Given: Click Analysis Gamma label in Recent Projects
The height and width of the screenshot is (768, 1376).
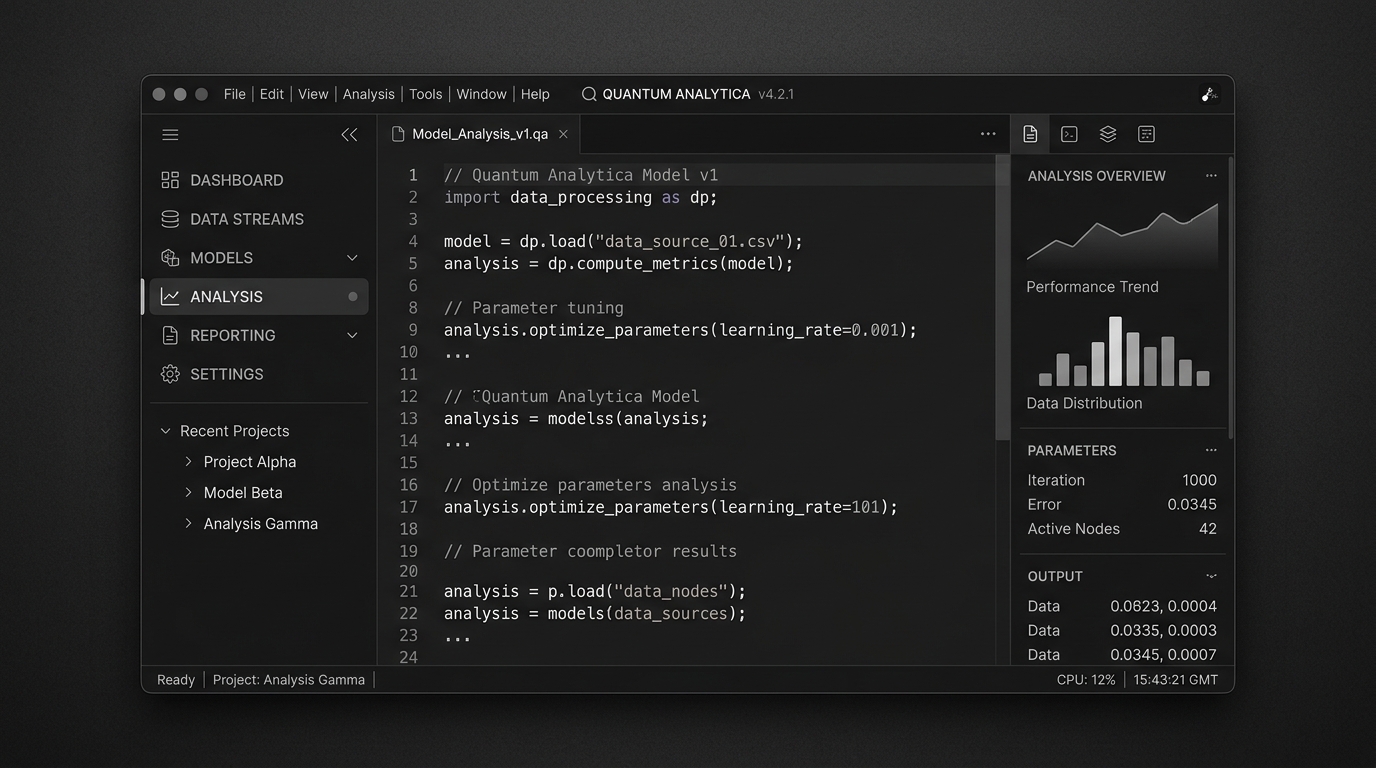Looking at the screenshot, I should coord(261,524).
